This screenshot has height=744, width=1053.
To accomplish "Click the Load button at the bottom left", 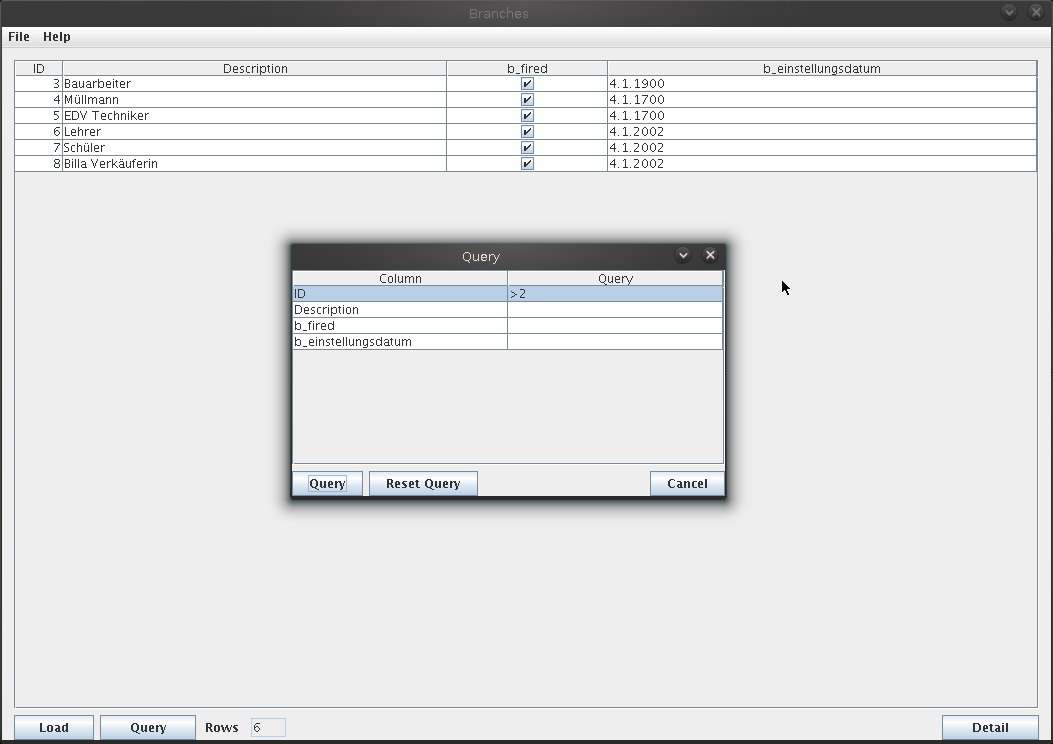I will click(54, 727).
